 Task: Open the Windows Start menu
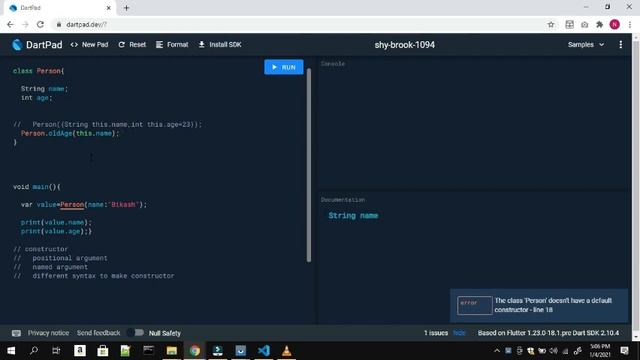coord(11,351)
